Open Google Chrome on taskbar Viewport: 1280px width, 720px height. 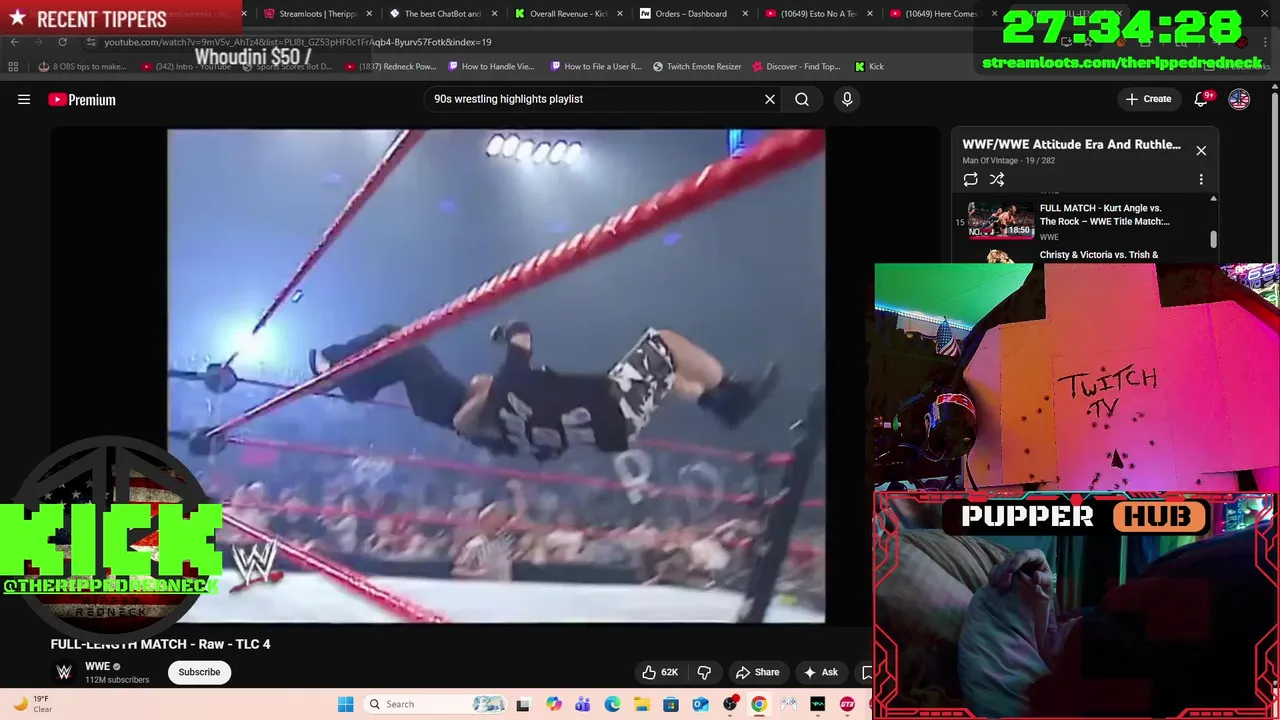coord(759,704)
